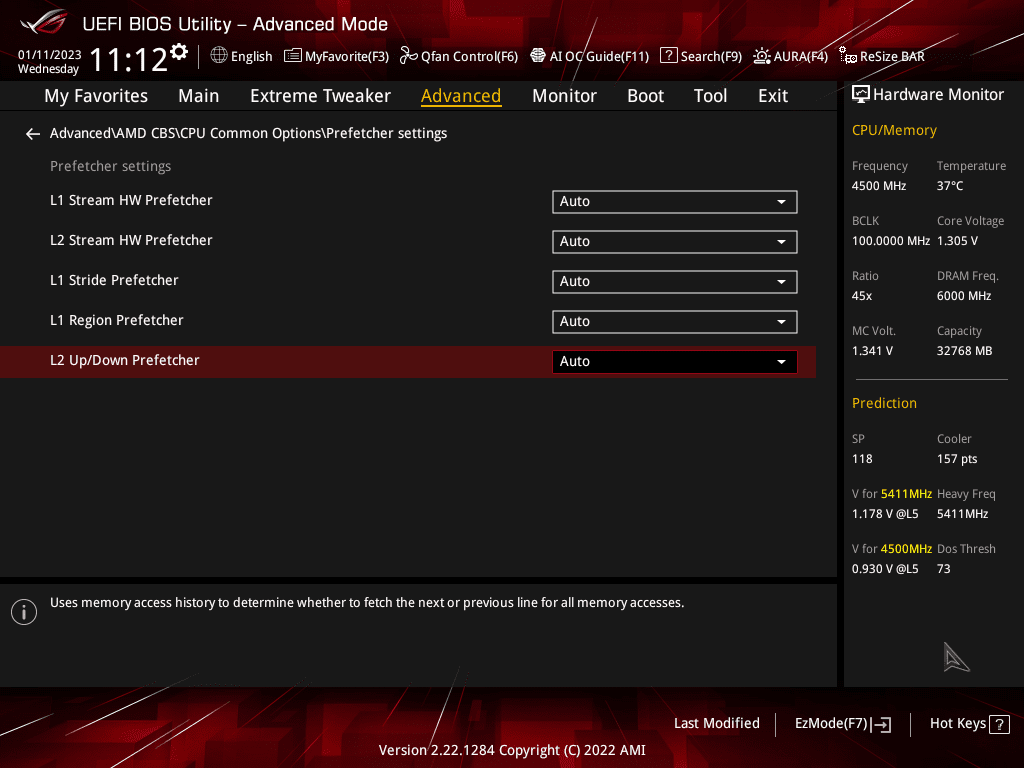1024x768 pixels.
Task: Click the SP value 118
Action: click(862, 459)
